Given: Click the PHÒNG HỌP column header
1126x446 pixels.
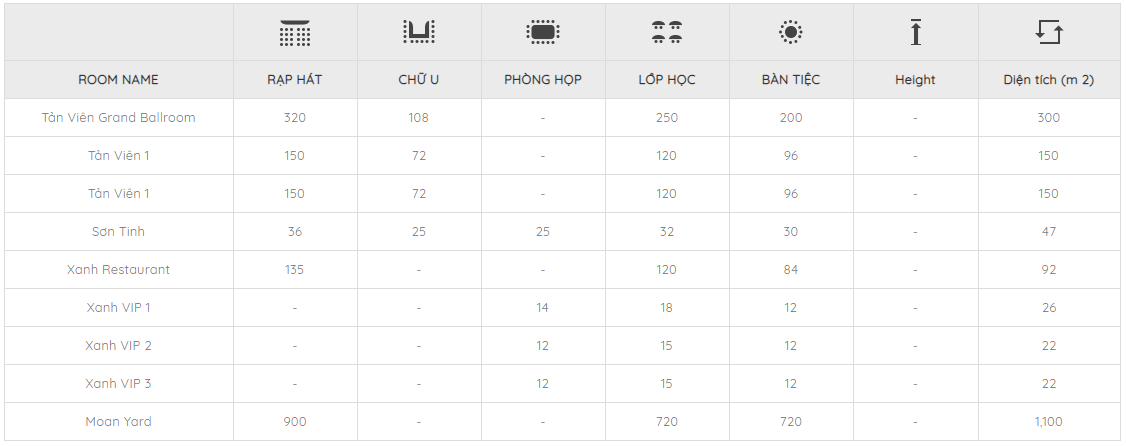Looking at the screenshot, I should [x=542, y=80].
